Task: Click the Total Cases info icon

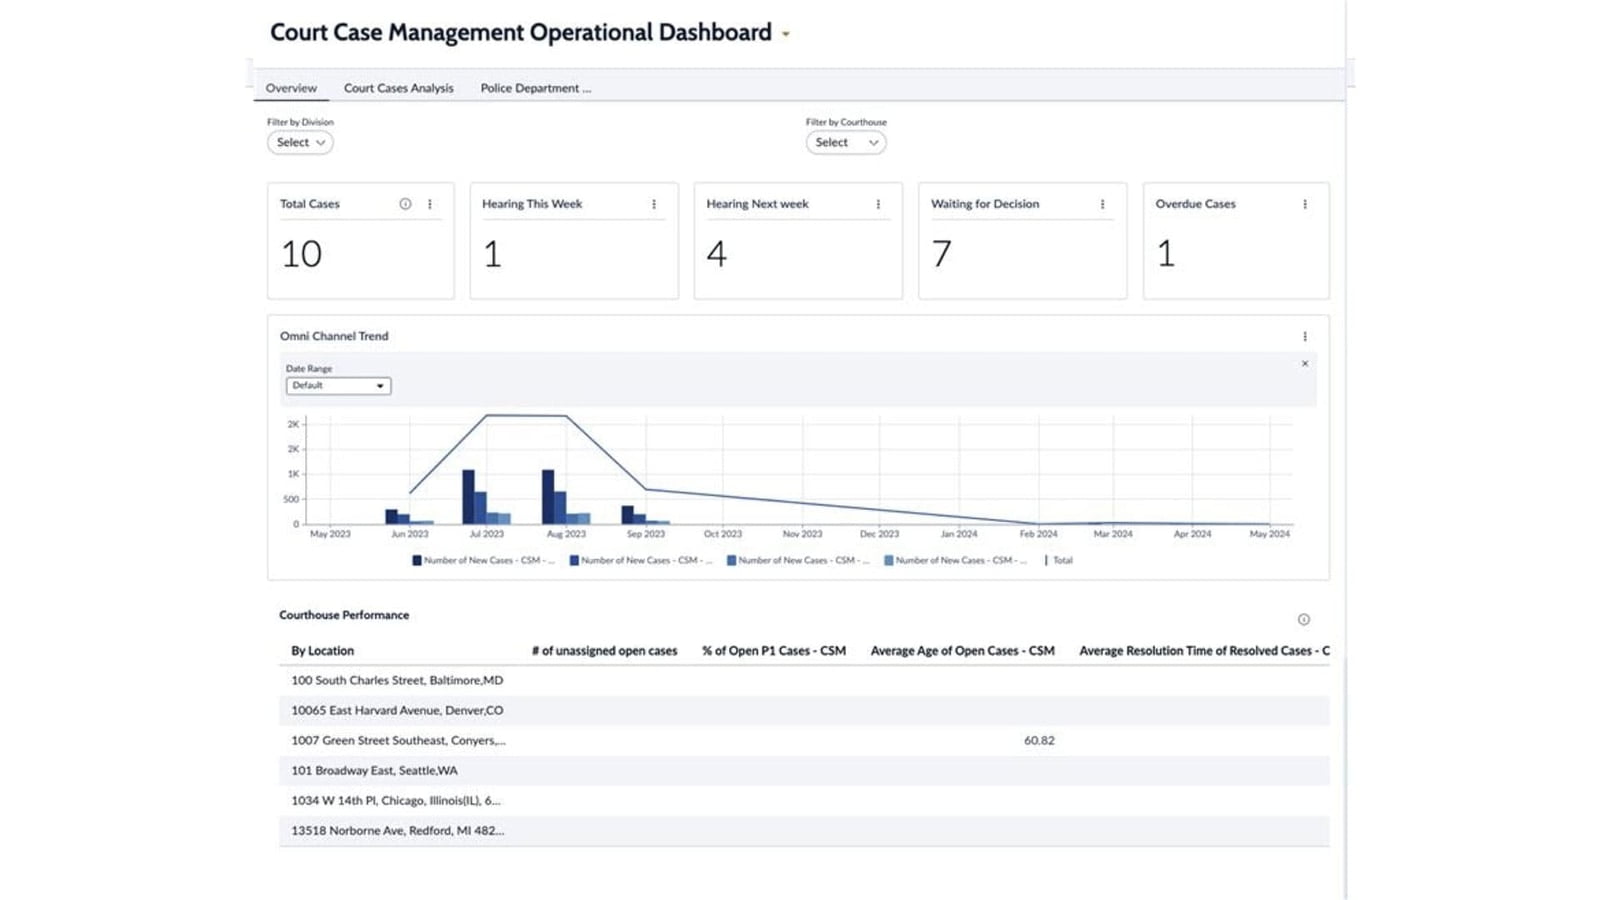Action: [x=405, y=204]
